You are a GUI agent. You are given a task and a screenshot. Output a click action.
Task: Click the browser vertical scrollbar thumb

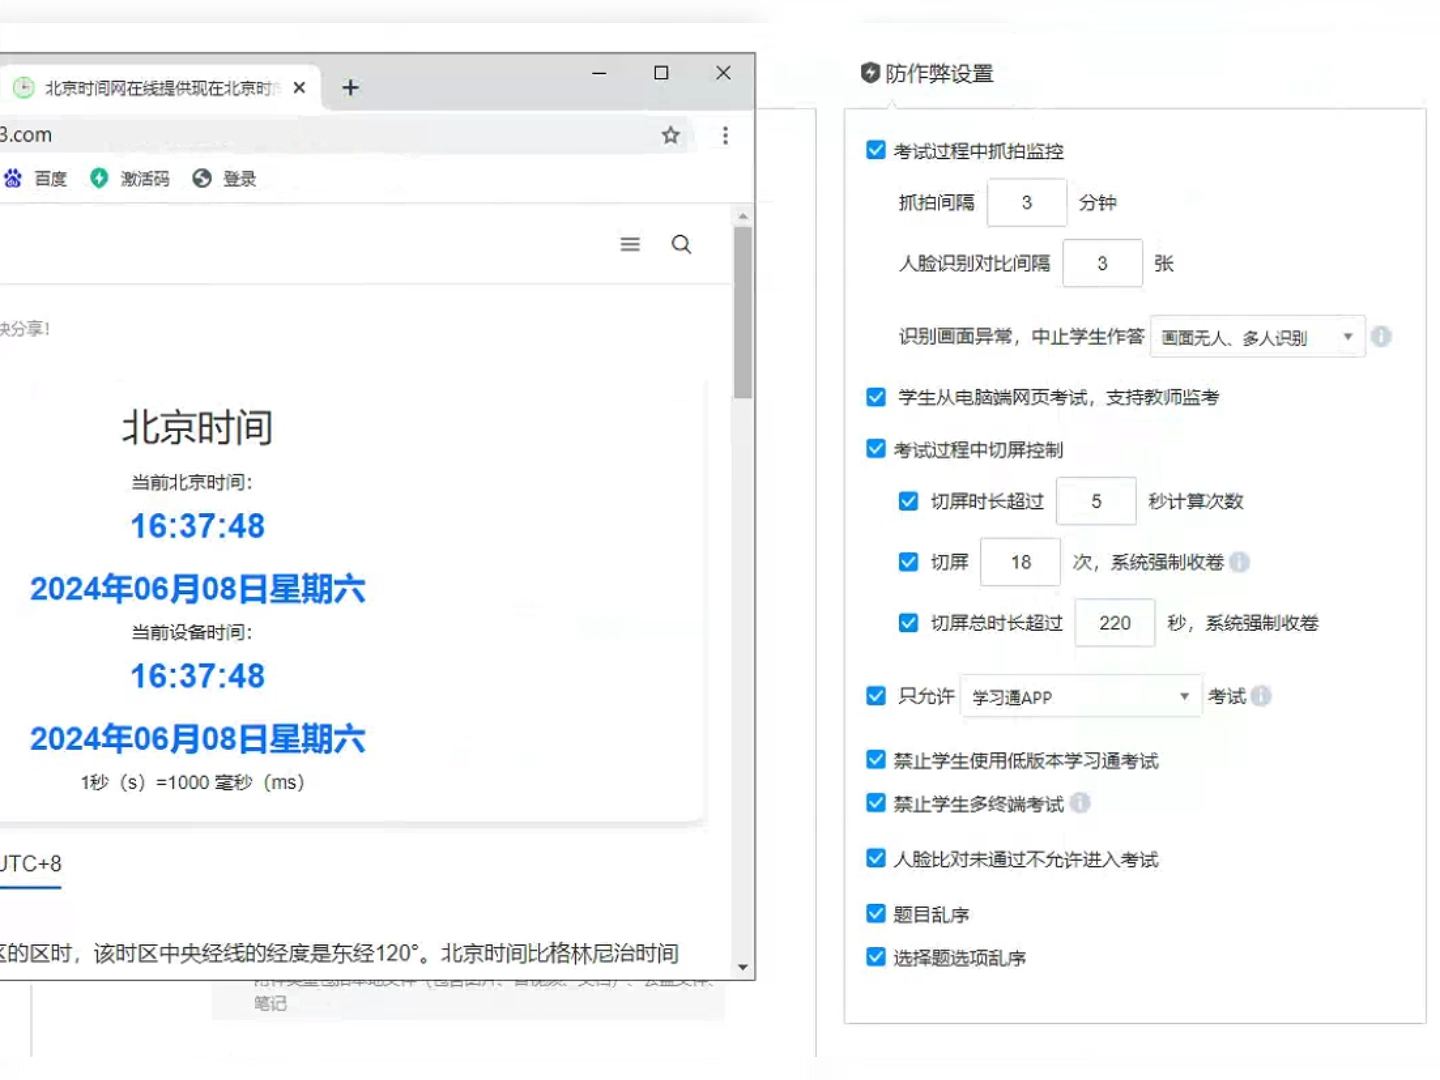pyautogui.click(x=742, y=312)
